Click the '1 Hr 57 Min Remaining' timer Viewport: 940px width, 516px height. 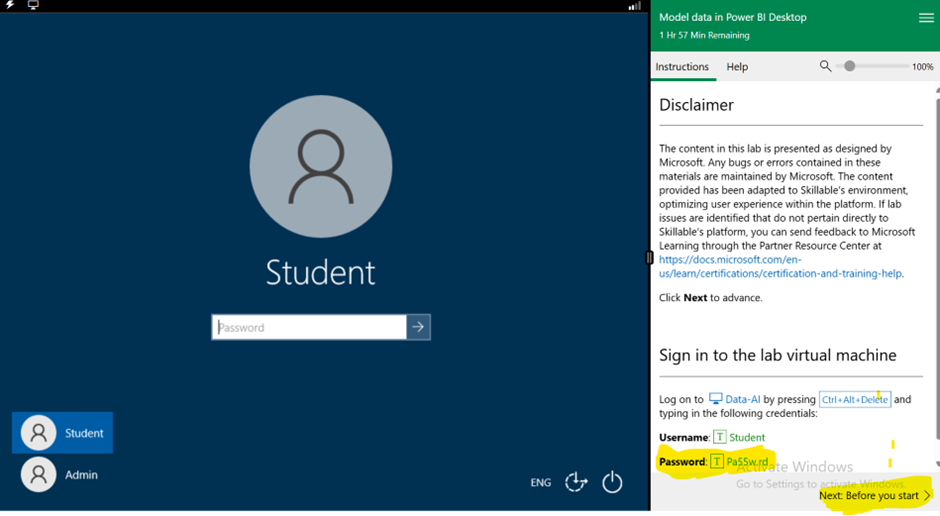(704, 35)
